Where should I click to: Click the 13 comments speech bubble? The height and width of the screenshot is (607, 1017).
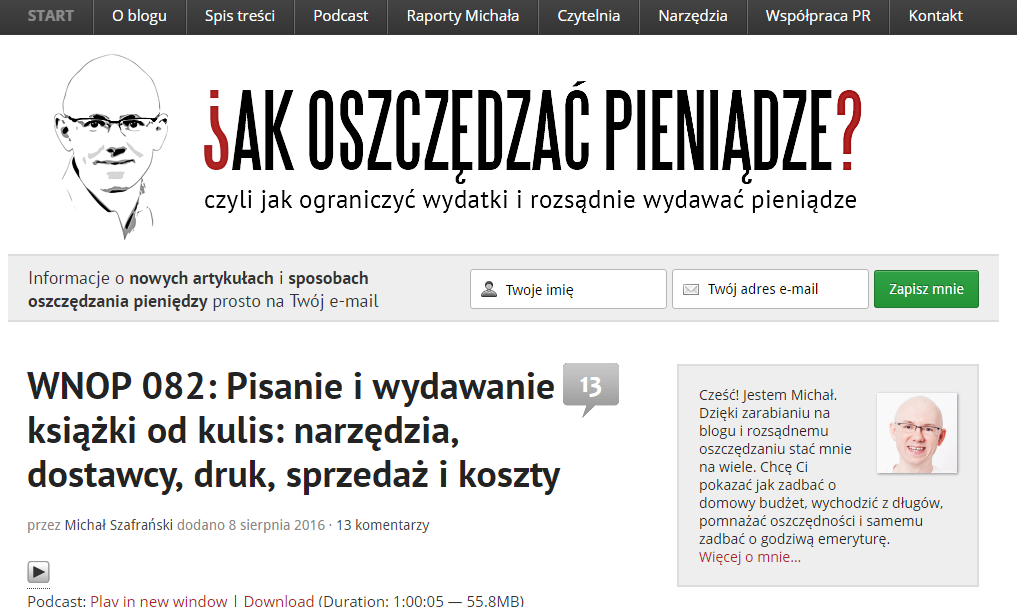[591, 388]
